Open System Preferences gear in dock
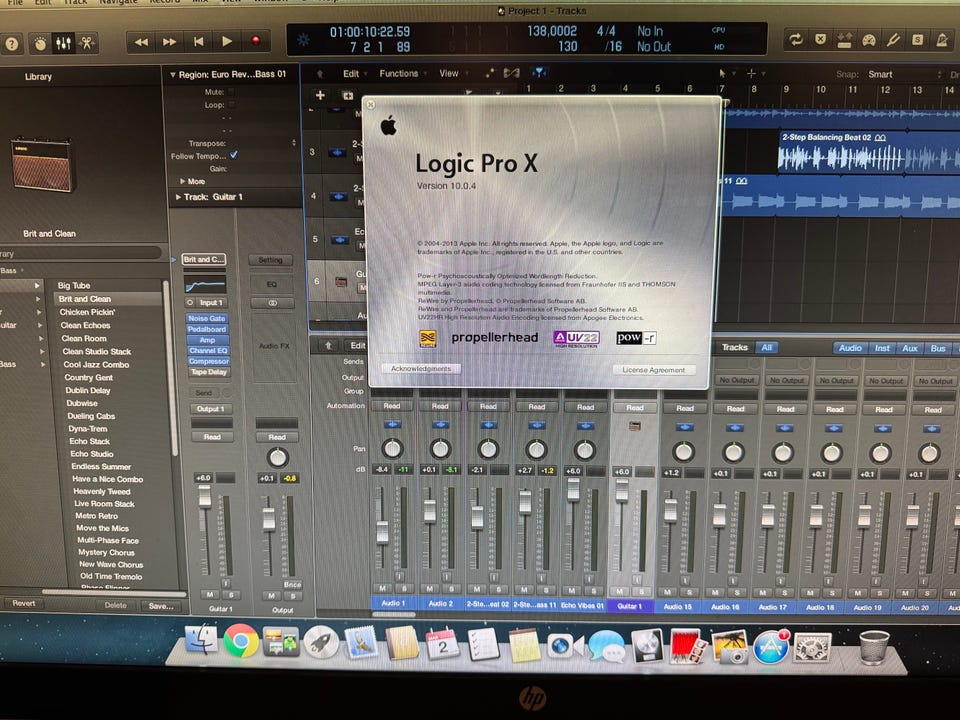The height and width of the screenshot is (720, 960). [812, 648]
